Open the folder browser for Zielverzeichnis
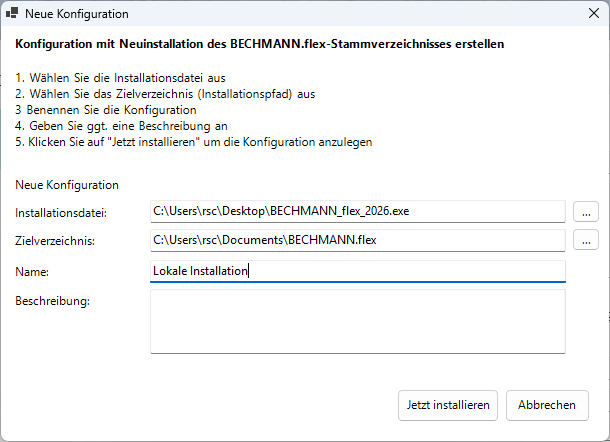Screen dimensions: 610x442 [586, 240]
